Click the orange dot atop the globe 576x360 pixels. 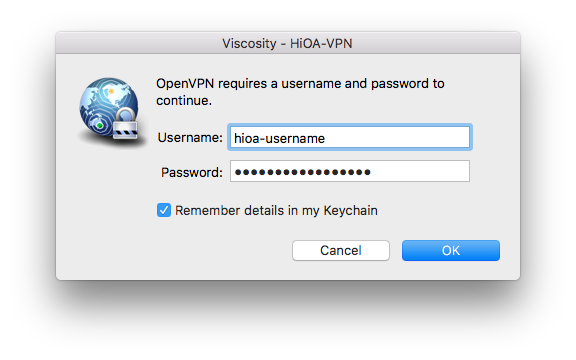tap(111, 91)
